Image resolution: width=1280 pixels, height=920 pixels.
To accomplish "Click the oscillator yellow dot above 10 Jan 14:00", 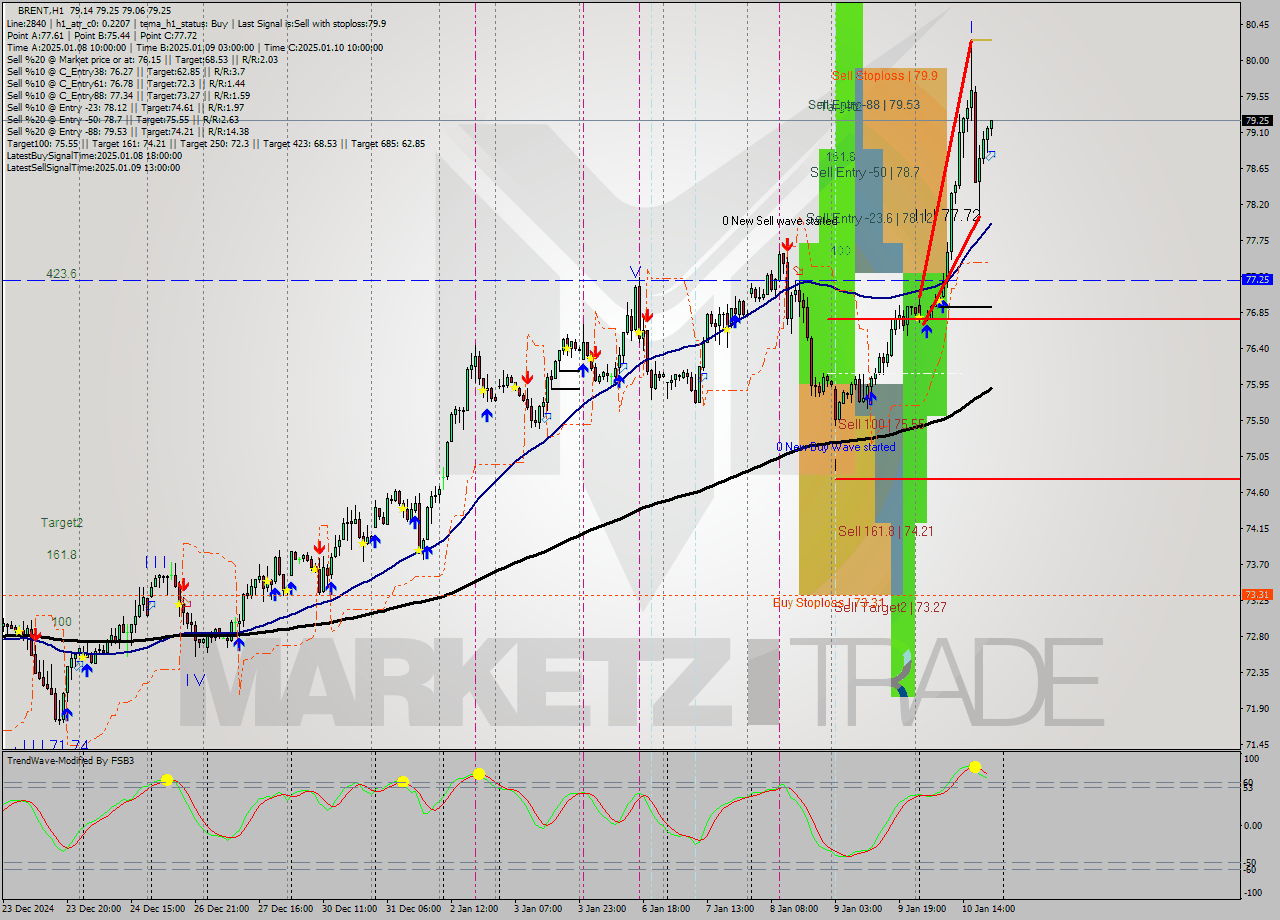I will click(975, 768).
